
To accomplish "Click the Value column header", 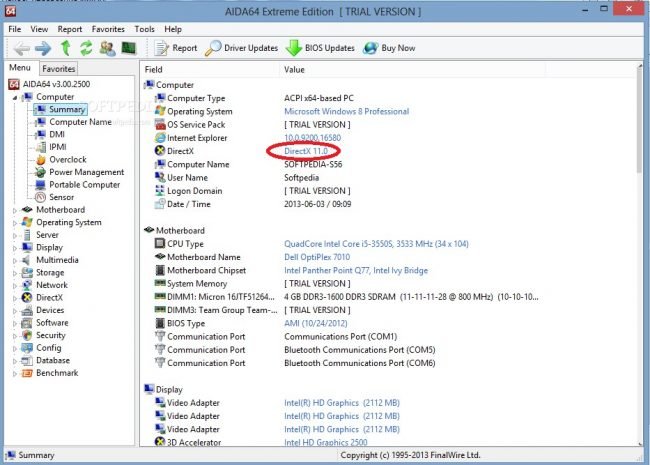I will [x=295, y=70].
